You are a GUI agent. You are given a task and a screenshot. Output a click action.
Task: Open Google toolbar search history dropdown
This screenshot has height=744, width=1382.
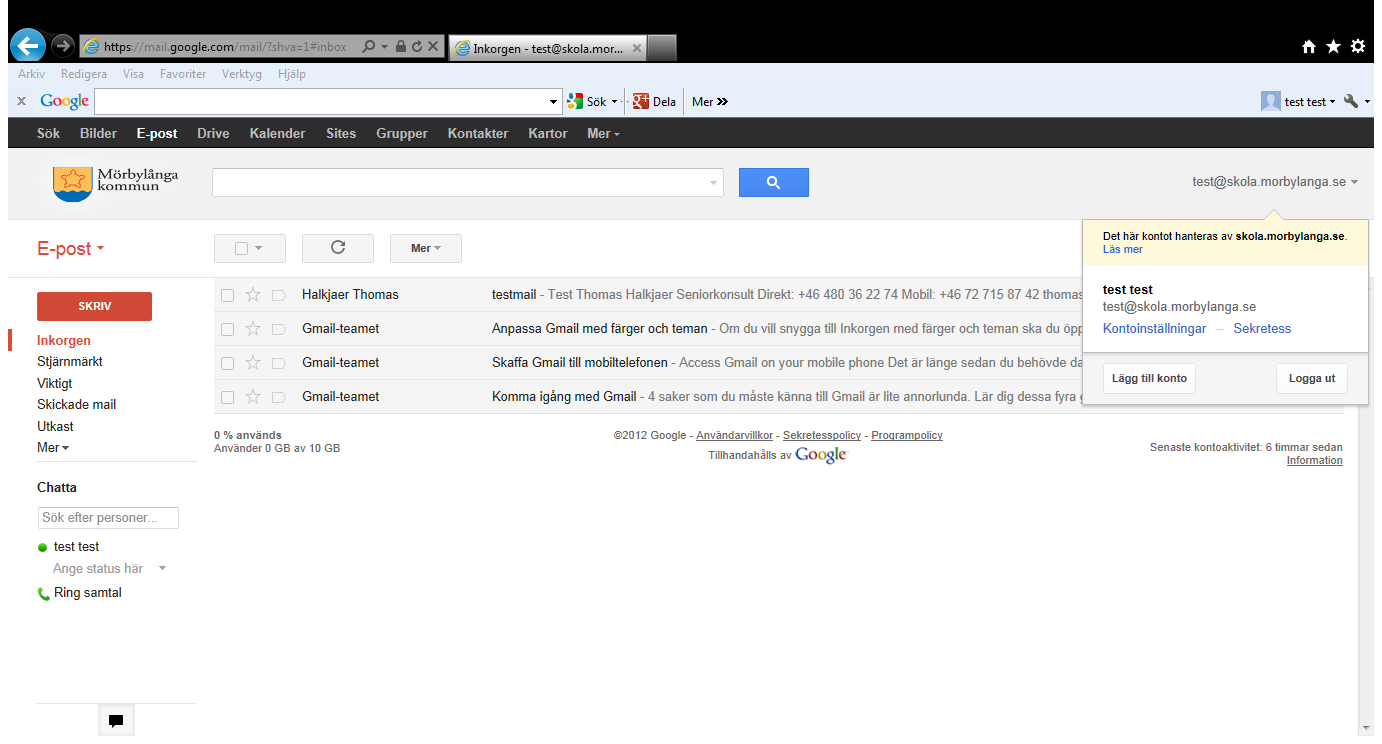[555, 101]
